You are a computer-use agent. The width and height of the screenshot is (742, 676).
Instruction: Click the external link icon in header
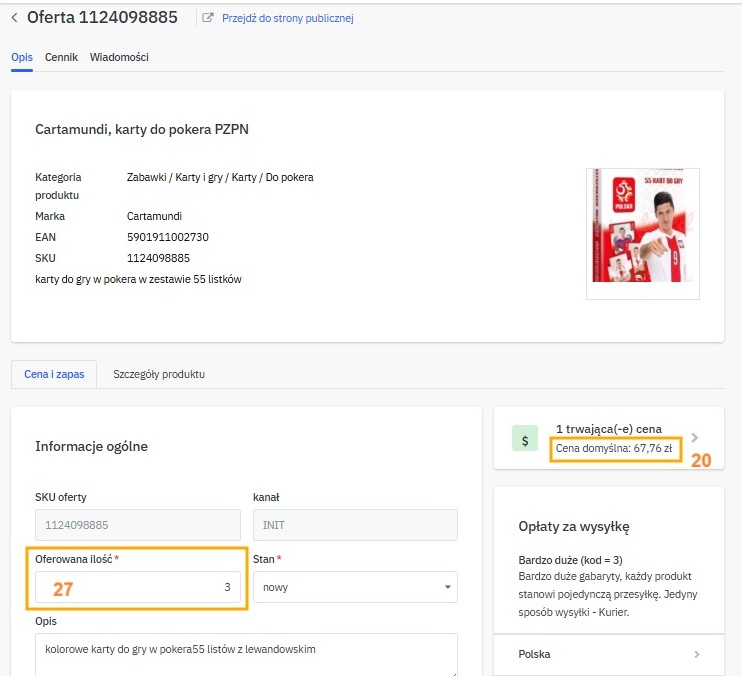[x=208, y=18]
